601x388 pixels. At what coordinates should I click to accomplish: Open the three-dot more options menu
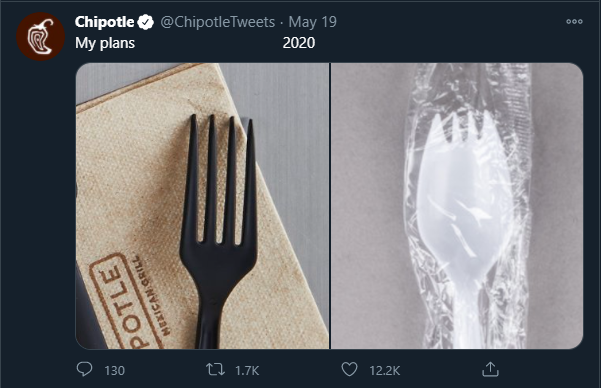(x=574, y=22)
